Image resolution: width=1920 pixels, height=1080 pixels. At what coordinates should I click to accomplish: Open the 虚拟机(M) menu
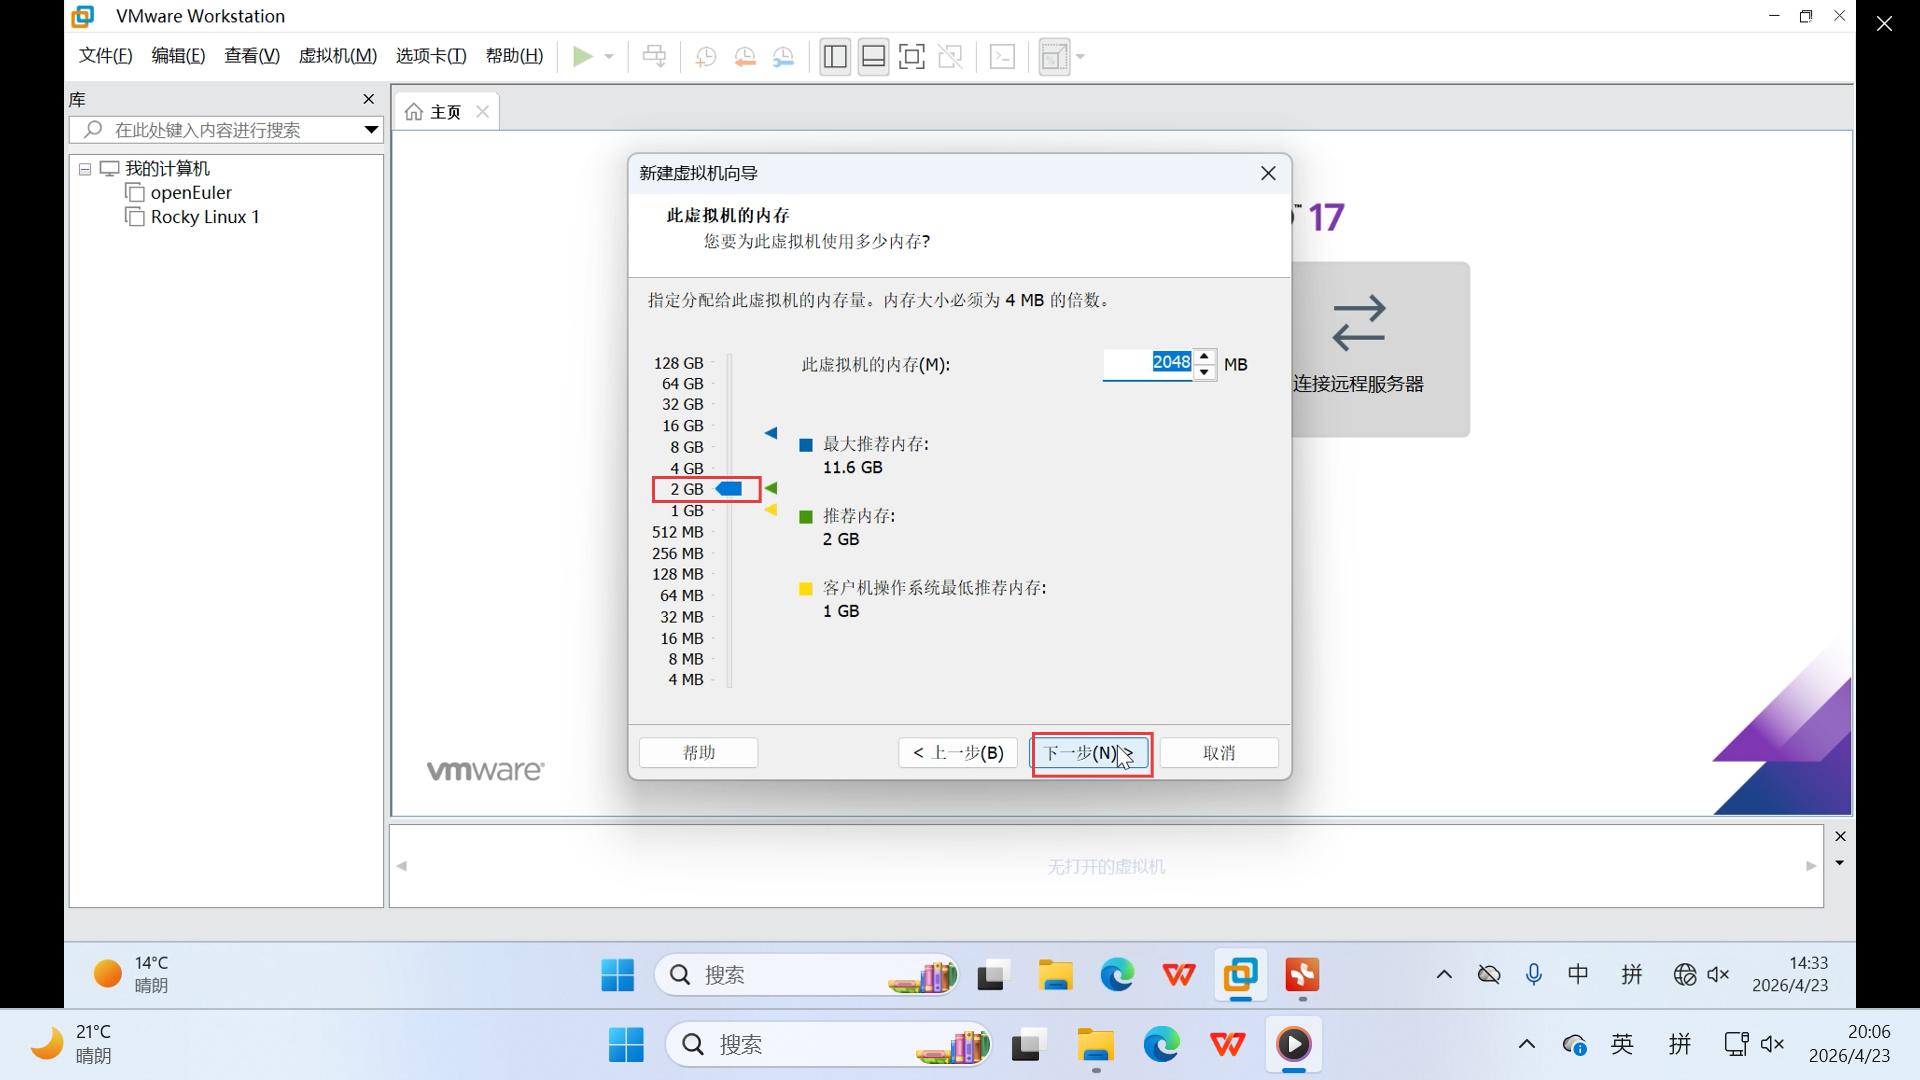(337, 56)
